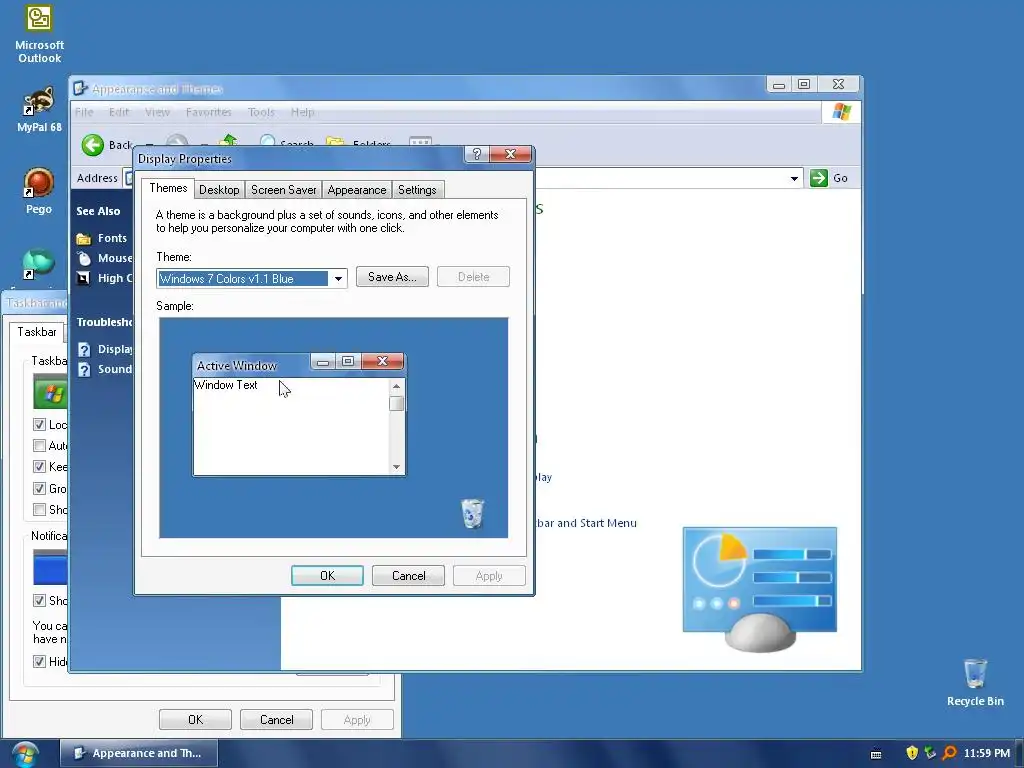
Task: Open the Taskbar and Start Menu link
Action: [x=586, y=523]
